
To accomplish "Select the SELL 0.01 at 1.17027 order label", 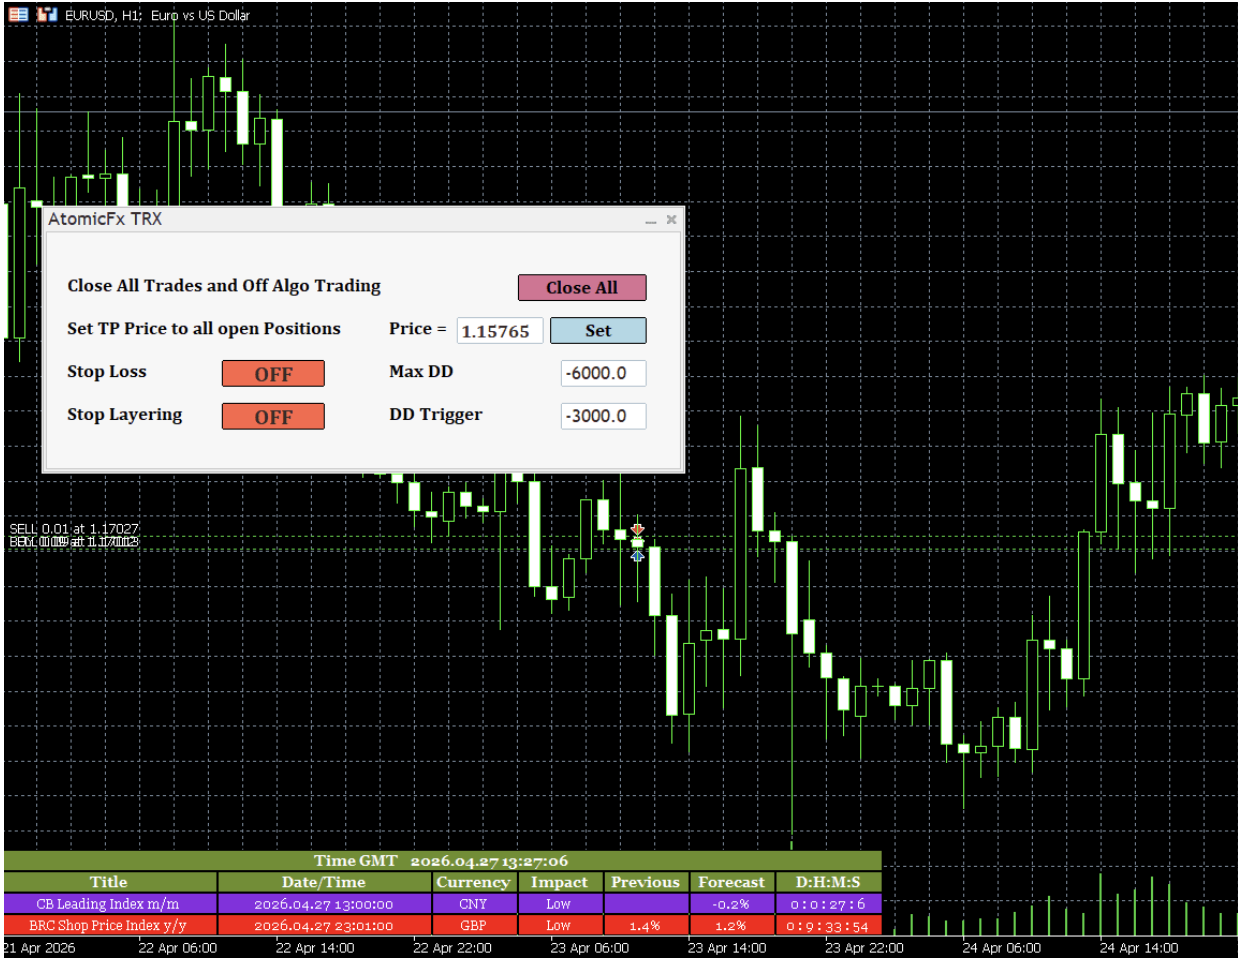I will click(x=74, y=528).
